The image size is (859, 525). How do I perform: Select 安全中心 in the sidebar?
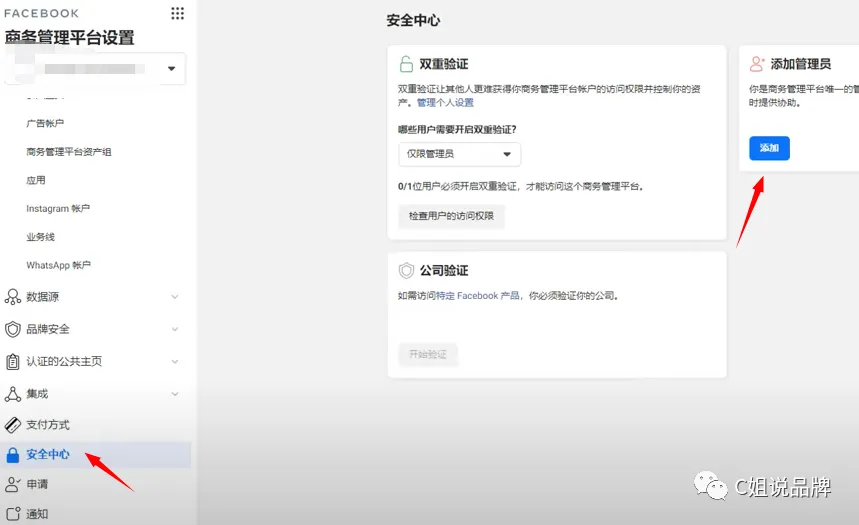click(95, 455)
